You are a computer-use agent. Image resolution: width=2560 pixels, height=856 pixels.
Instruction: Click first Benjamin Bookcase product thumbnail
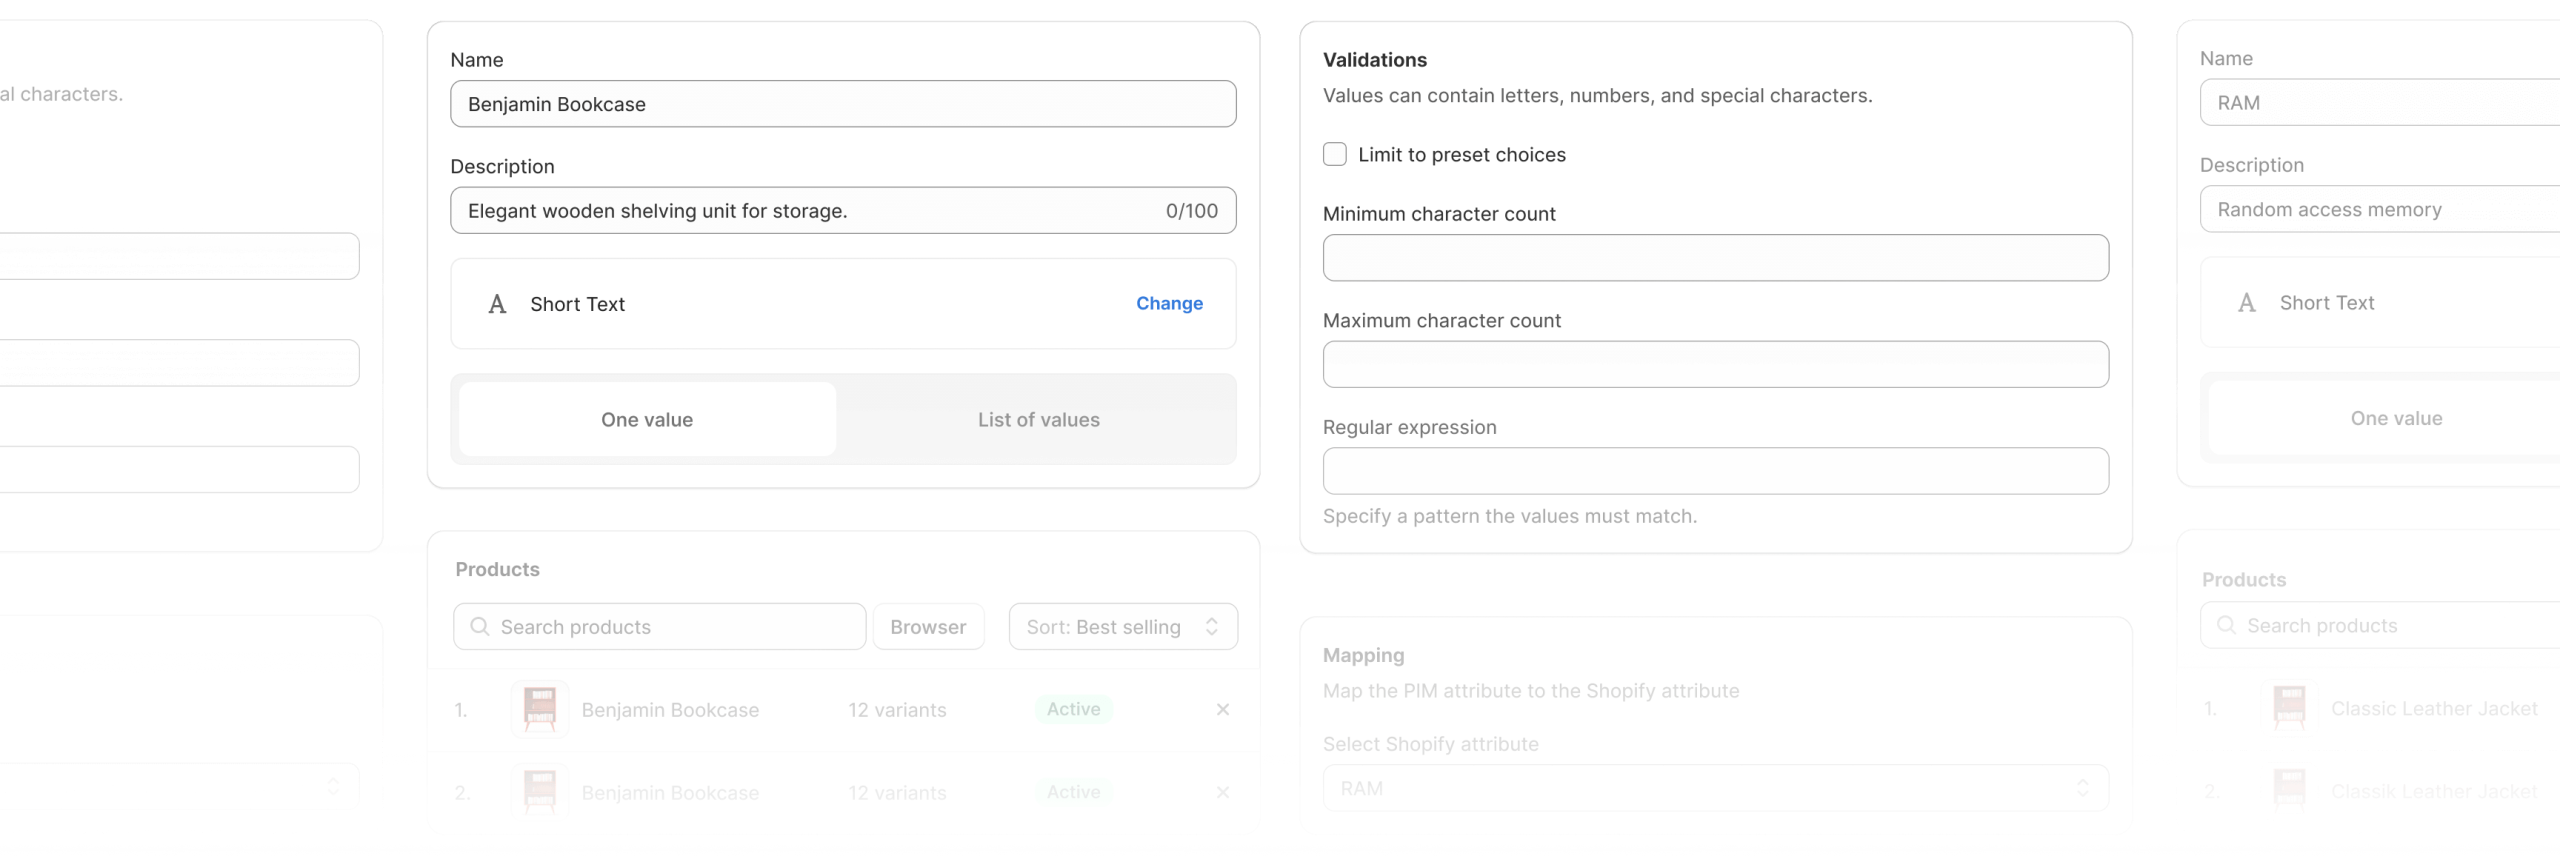click(x=540, y=710)
